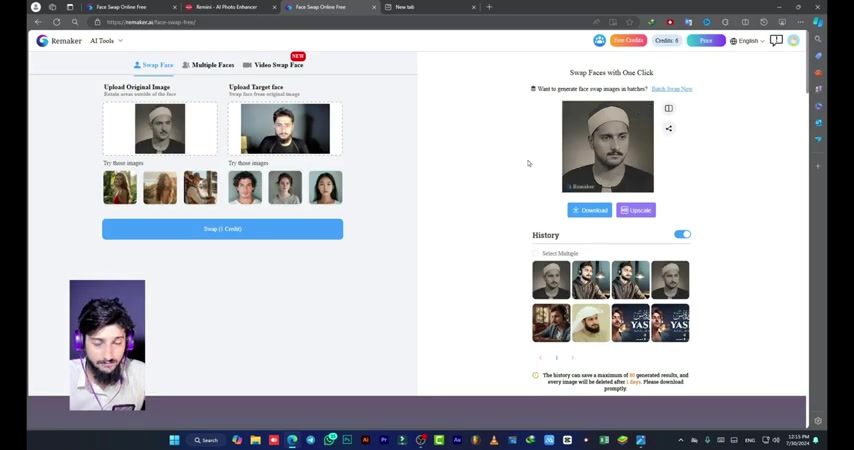Expand the AI Tools dropdown
854x450 pixels.
(106, 41)
